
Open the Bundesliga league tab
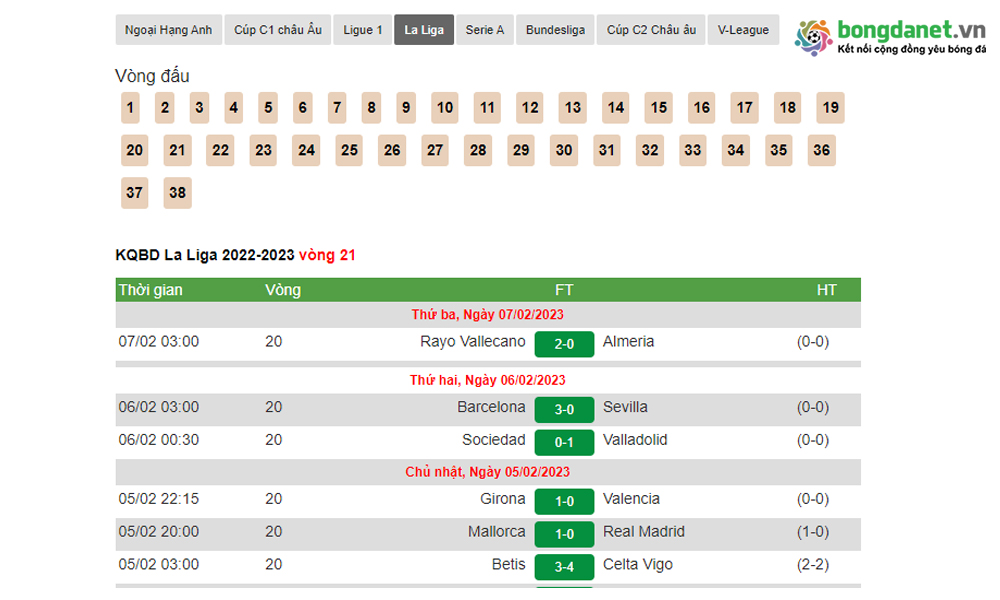pos(555,30)
